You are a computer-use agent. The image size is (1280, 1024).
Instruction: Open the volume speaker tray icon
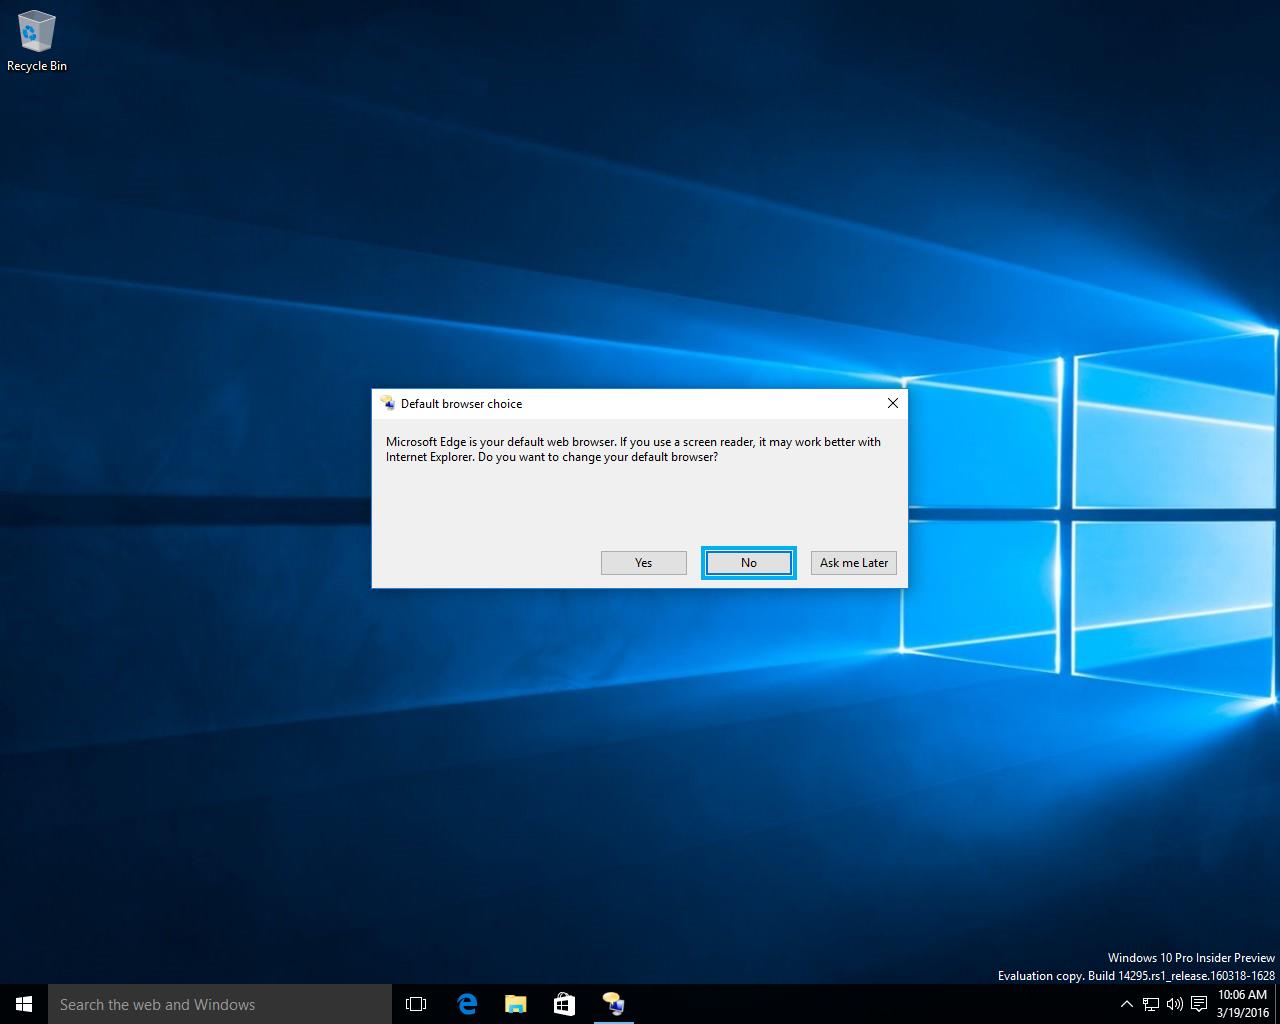pos(1174,1004)
